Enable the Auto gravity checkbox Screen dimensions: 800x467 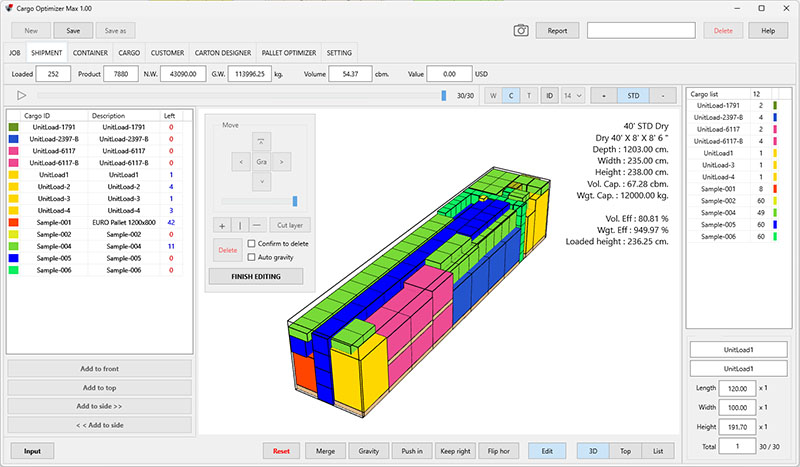(x=252, y=257)
